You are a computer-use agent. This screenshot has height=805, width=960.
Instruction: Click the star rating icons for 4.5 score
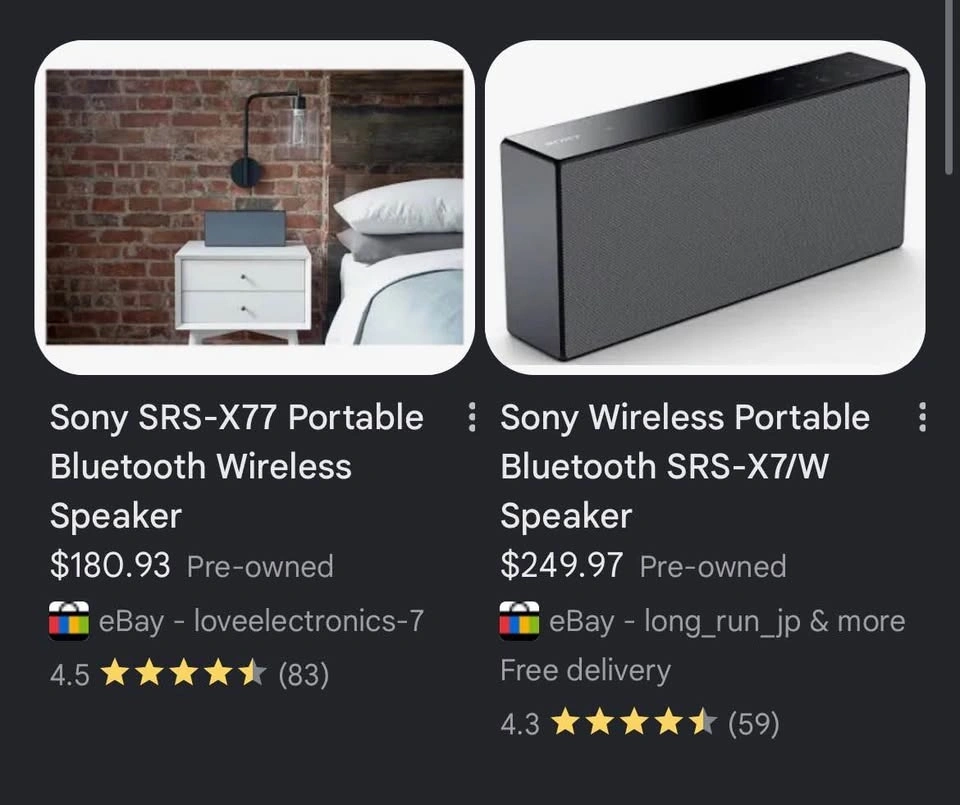(x=183, y=674)
